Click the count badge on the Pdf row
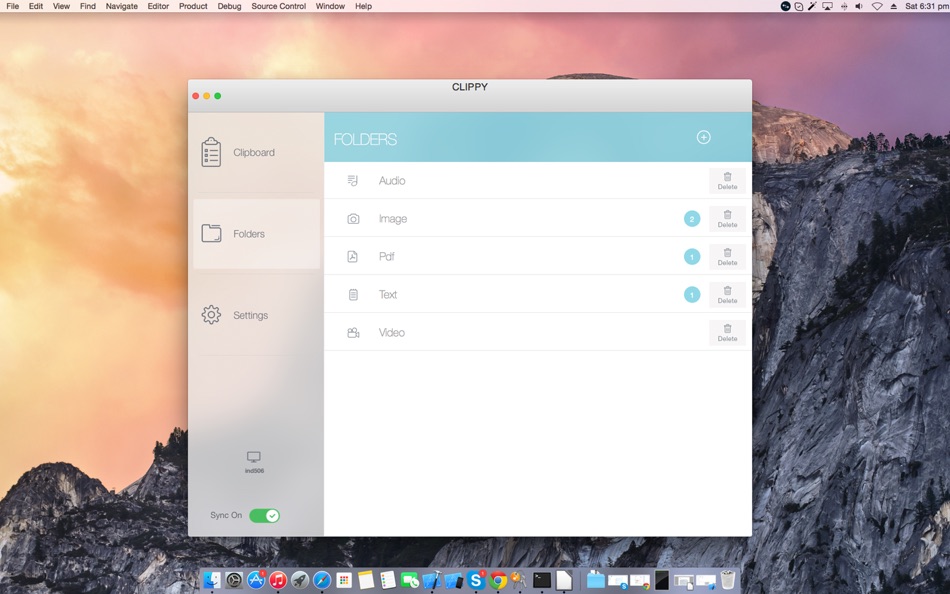 [692, 256]
